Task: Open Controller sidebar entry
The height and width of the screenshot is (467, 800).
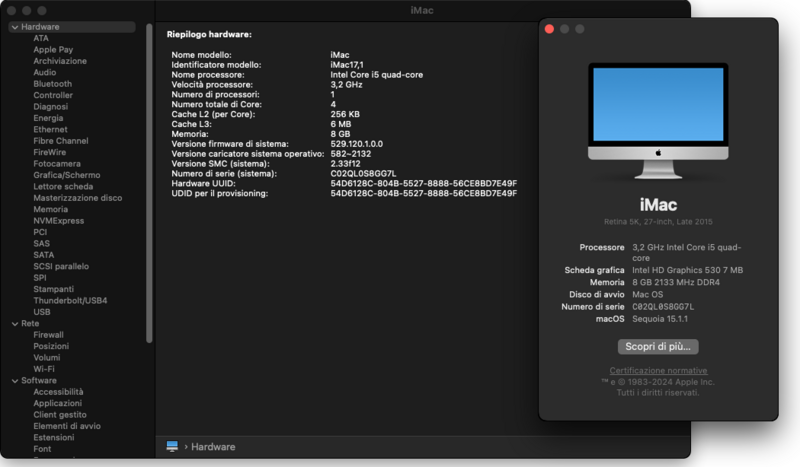Action: click(x=53, y=95)
